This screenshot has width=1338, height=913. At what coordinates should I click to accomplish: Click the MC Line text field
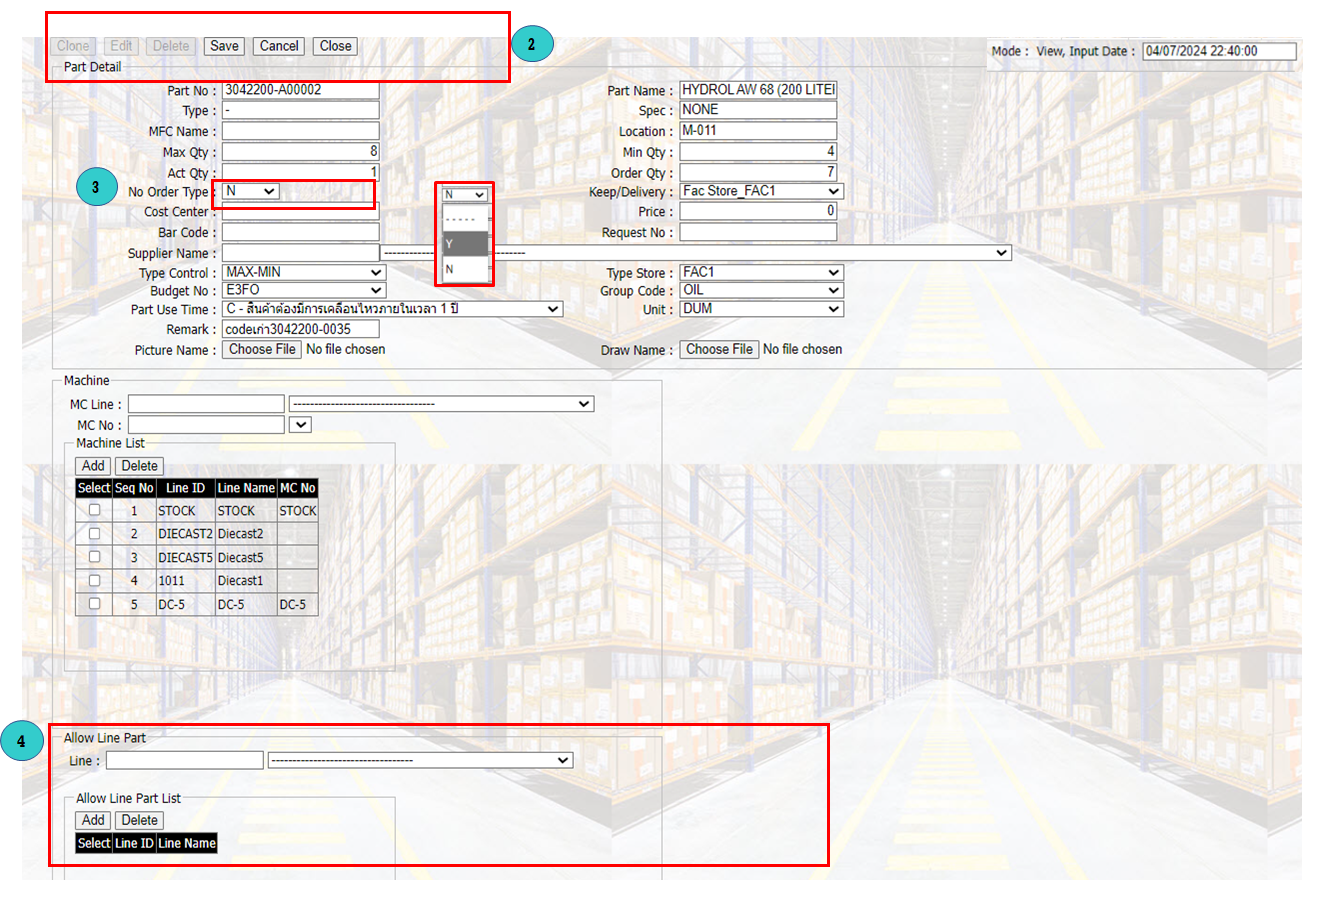206,404
